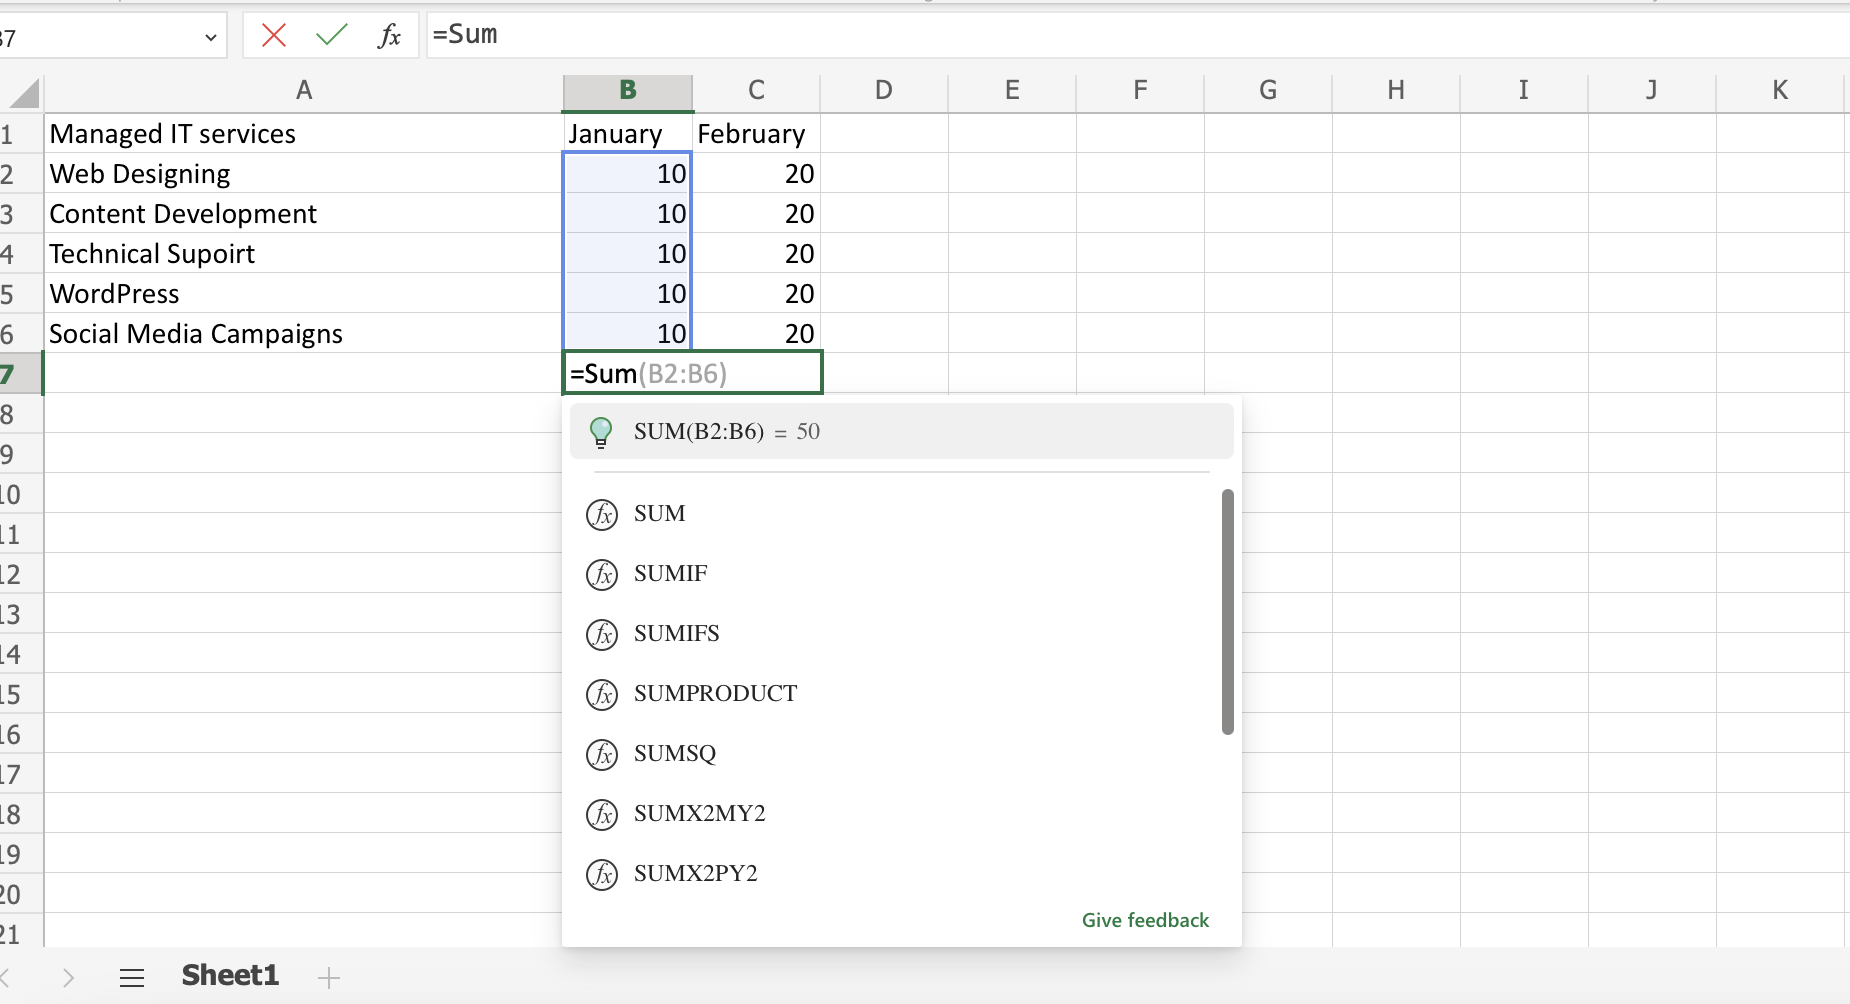Screen dimensions: 1850x1004
Task: Expand the Name Box dropdown arrow
Action: [x=210, y=38]
